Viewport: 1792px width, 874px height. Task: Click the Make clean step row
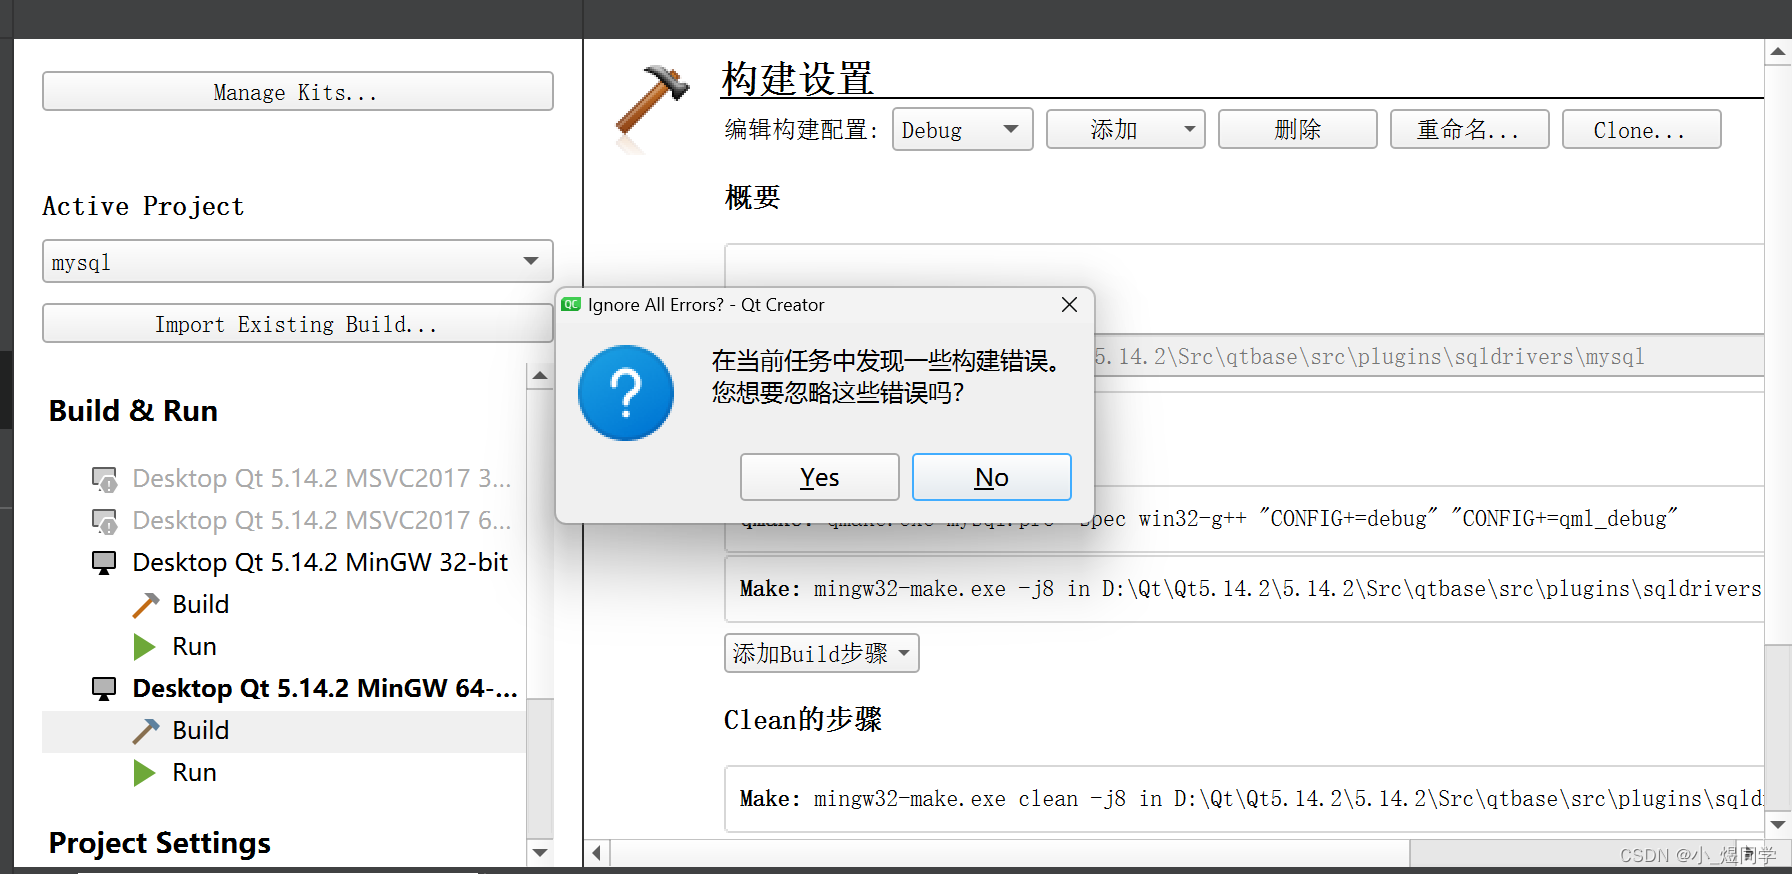click(1244, 798)
